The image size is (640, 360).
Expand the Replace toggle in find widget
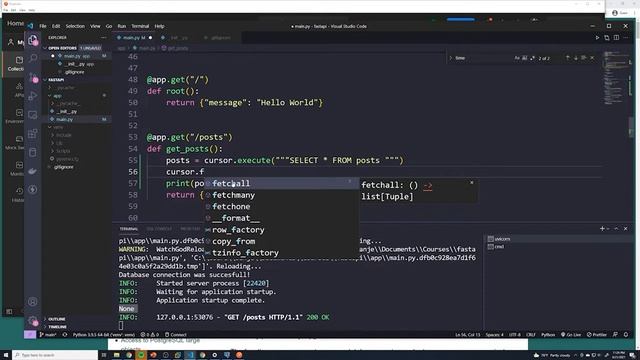click(451, 58)
